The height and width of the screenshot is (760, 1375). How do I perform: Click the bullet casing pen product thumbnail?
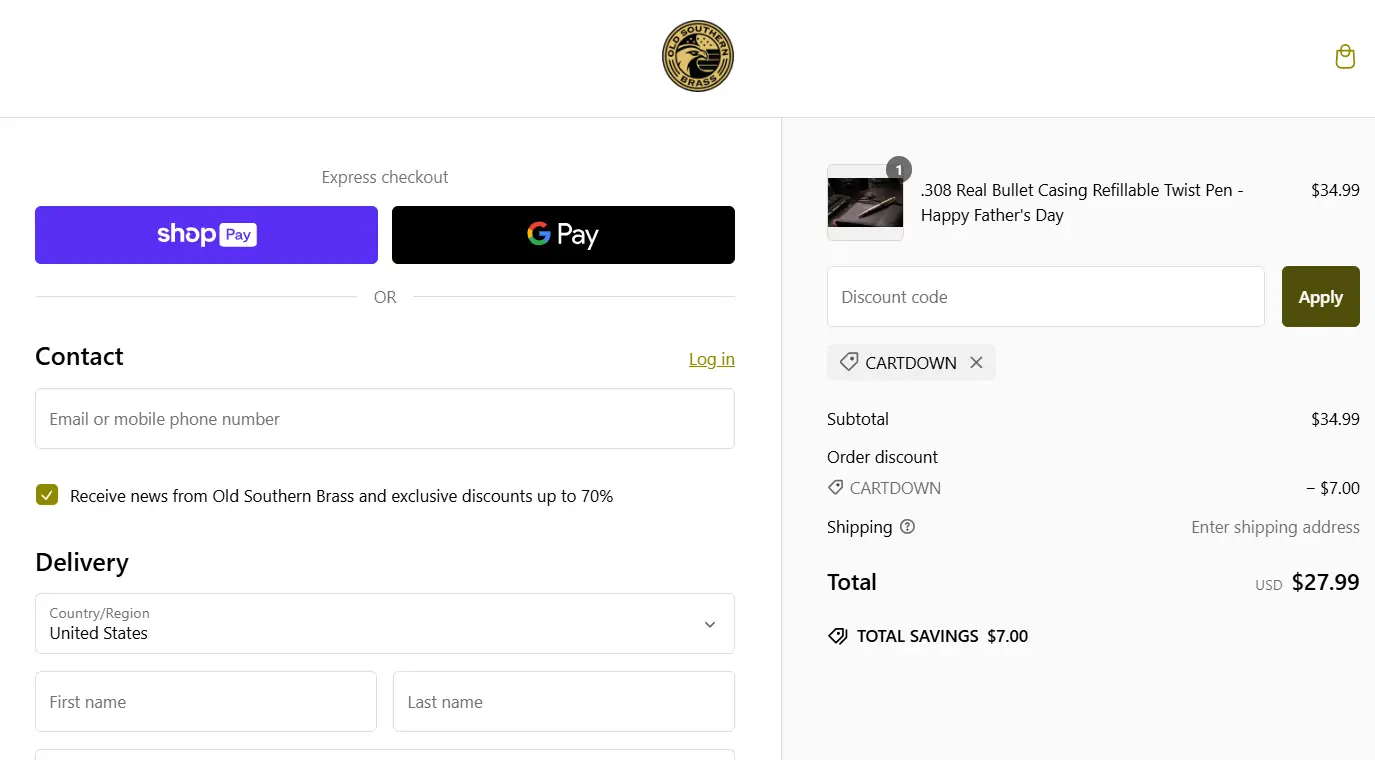point(865,204)
